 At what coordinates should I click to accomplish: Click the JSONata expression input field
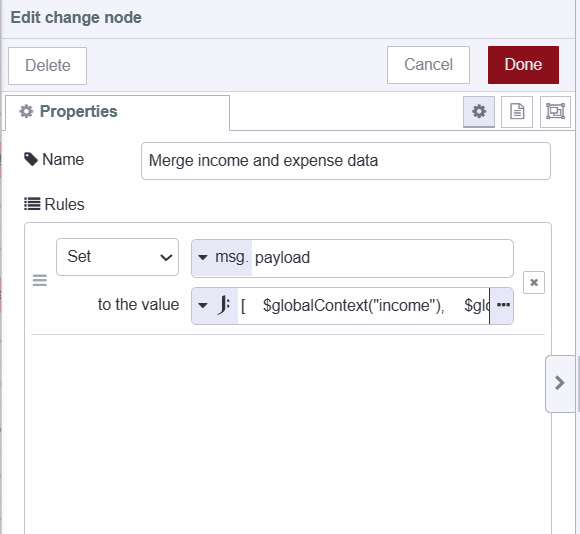point(364,306)
